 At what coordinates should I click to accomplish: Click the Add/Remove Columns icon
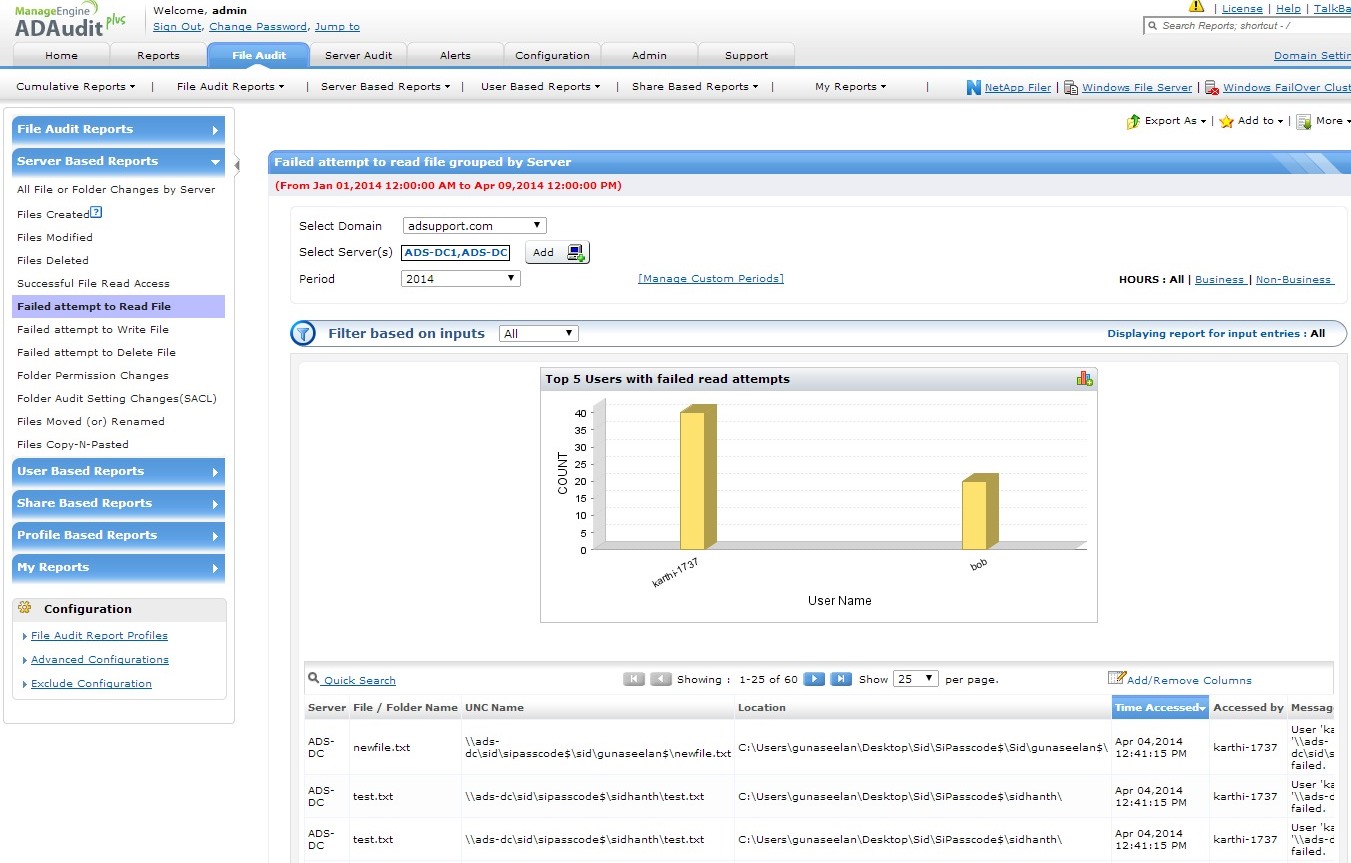(1117, 678)
